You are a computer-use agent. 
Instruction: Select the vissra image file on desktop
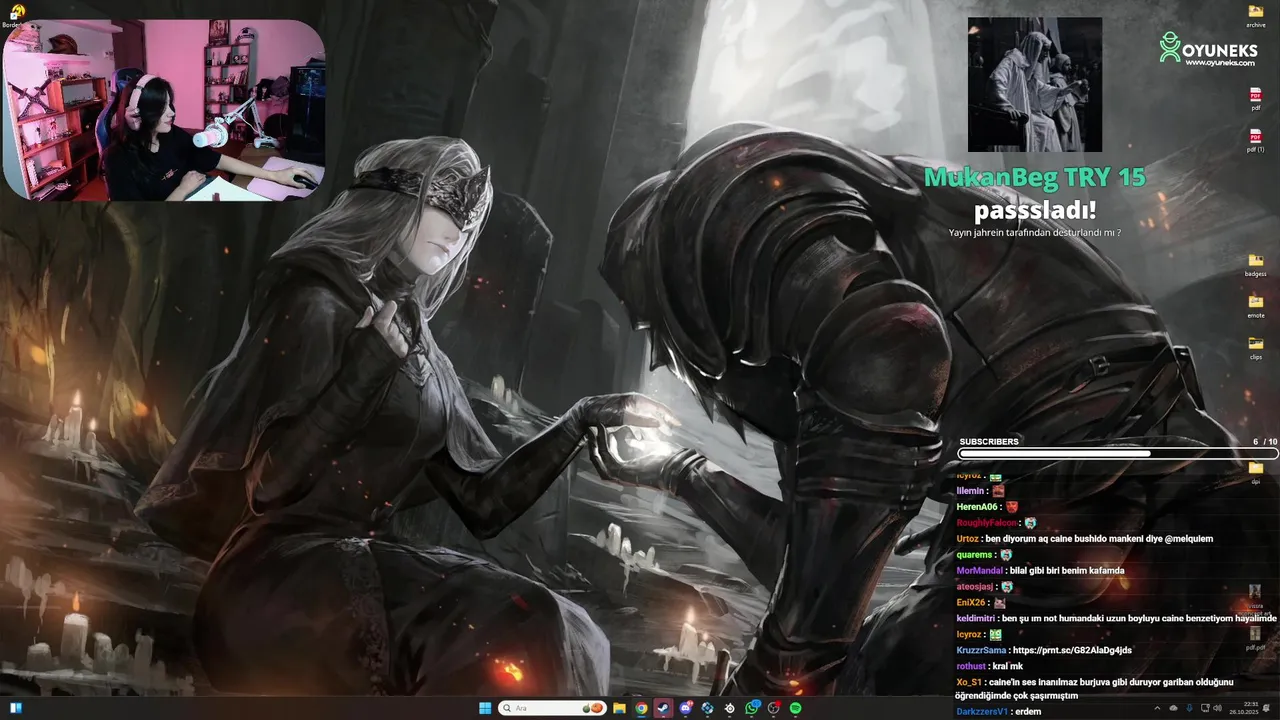pyautogui.click(x=1256, y=597)
